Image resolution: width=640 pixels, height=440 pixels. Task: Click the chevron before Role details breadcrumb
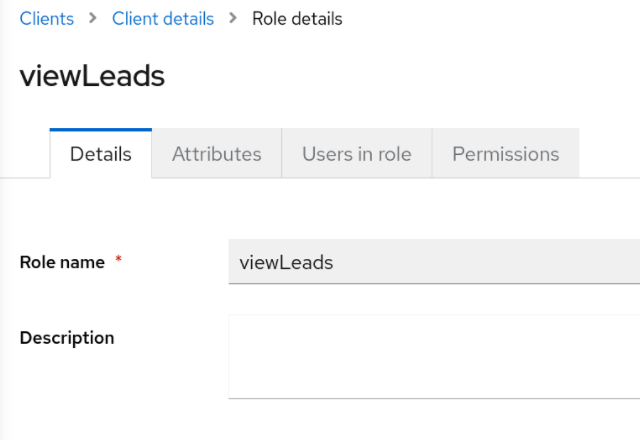tap(233, 19)
